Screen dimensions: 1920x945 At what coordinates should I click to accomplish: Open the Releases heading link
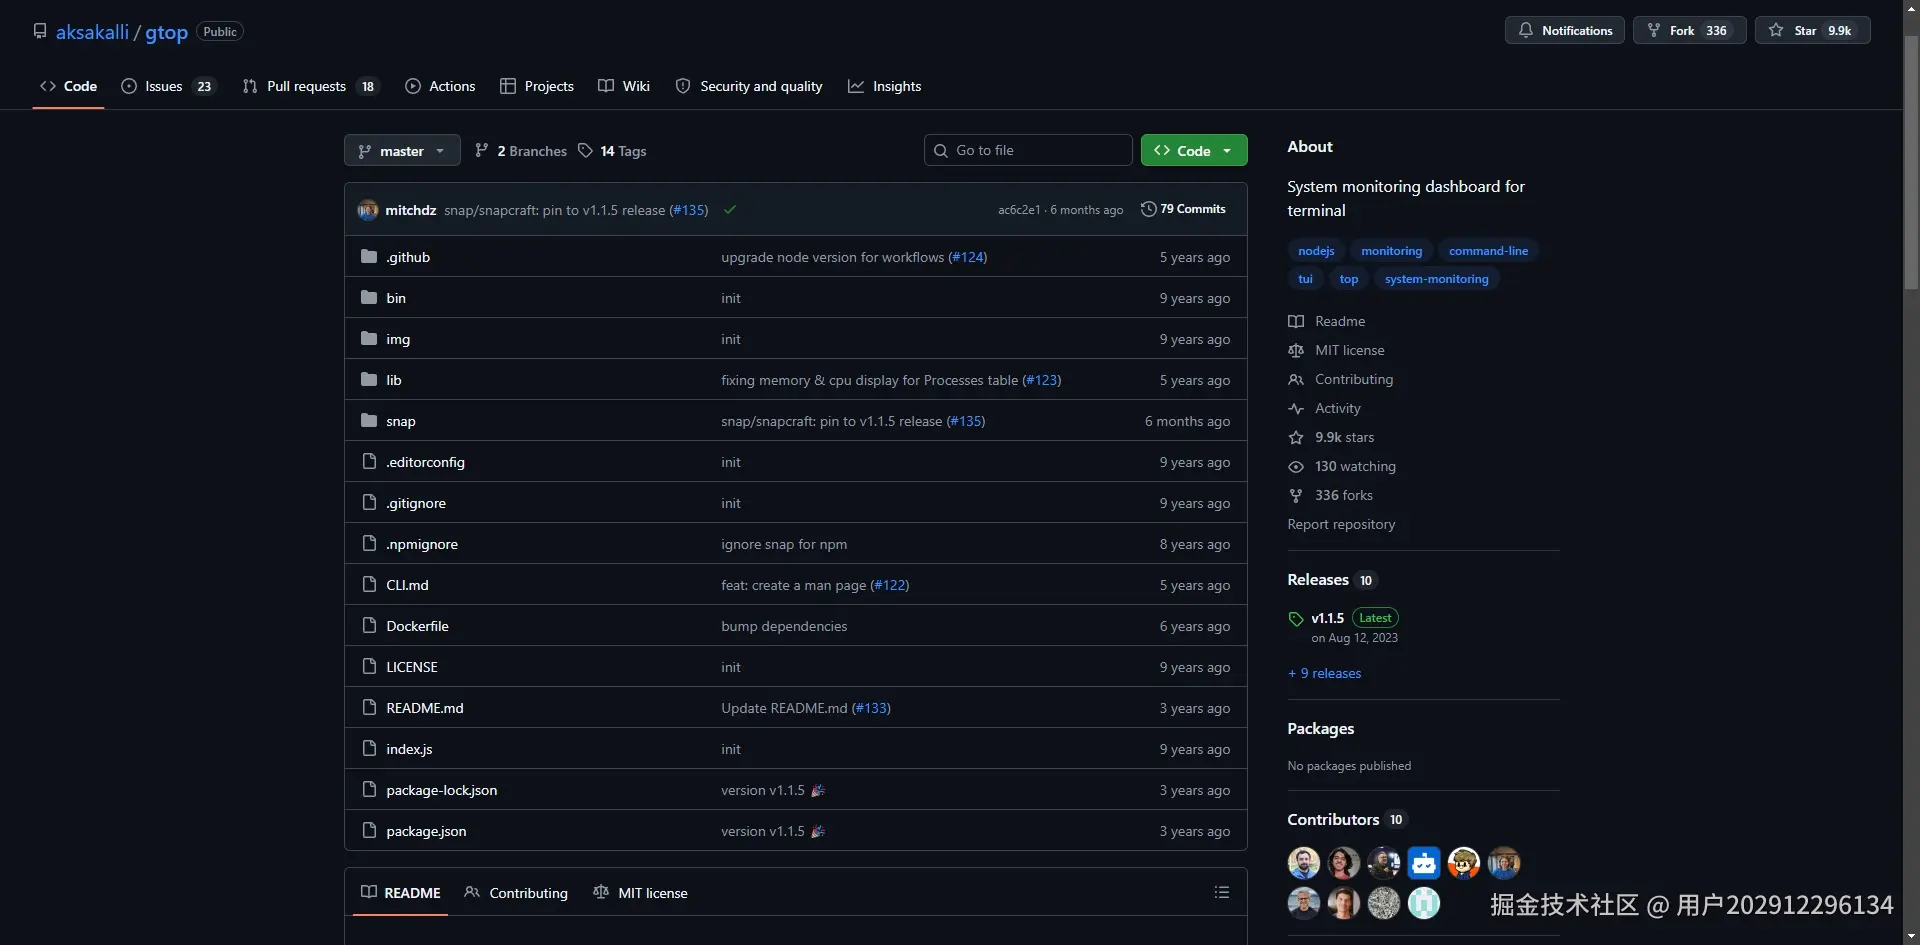[x=1318, y=580]
